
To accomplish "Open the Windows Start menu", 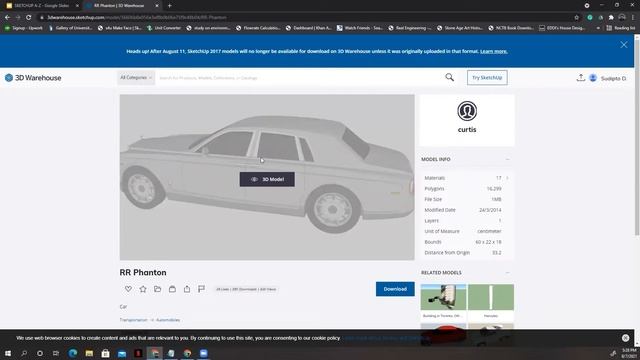I will [8, 353].
